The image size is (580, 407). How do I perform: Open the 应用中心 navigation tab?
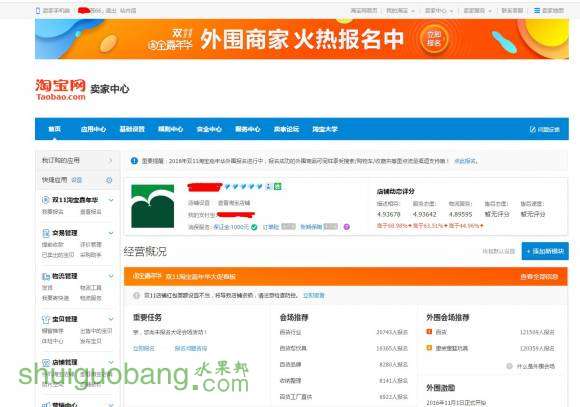coord(93,129)
